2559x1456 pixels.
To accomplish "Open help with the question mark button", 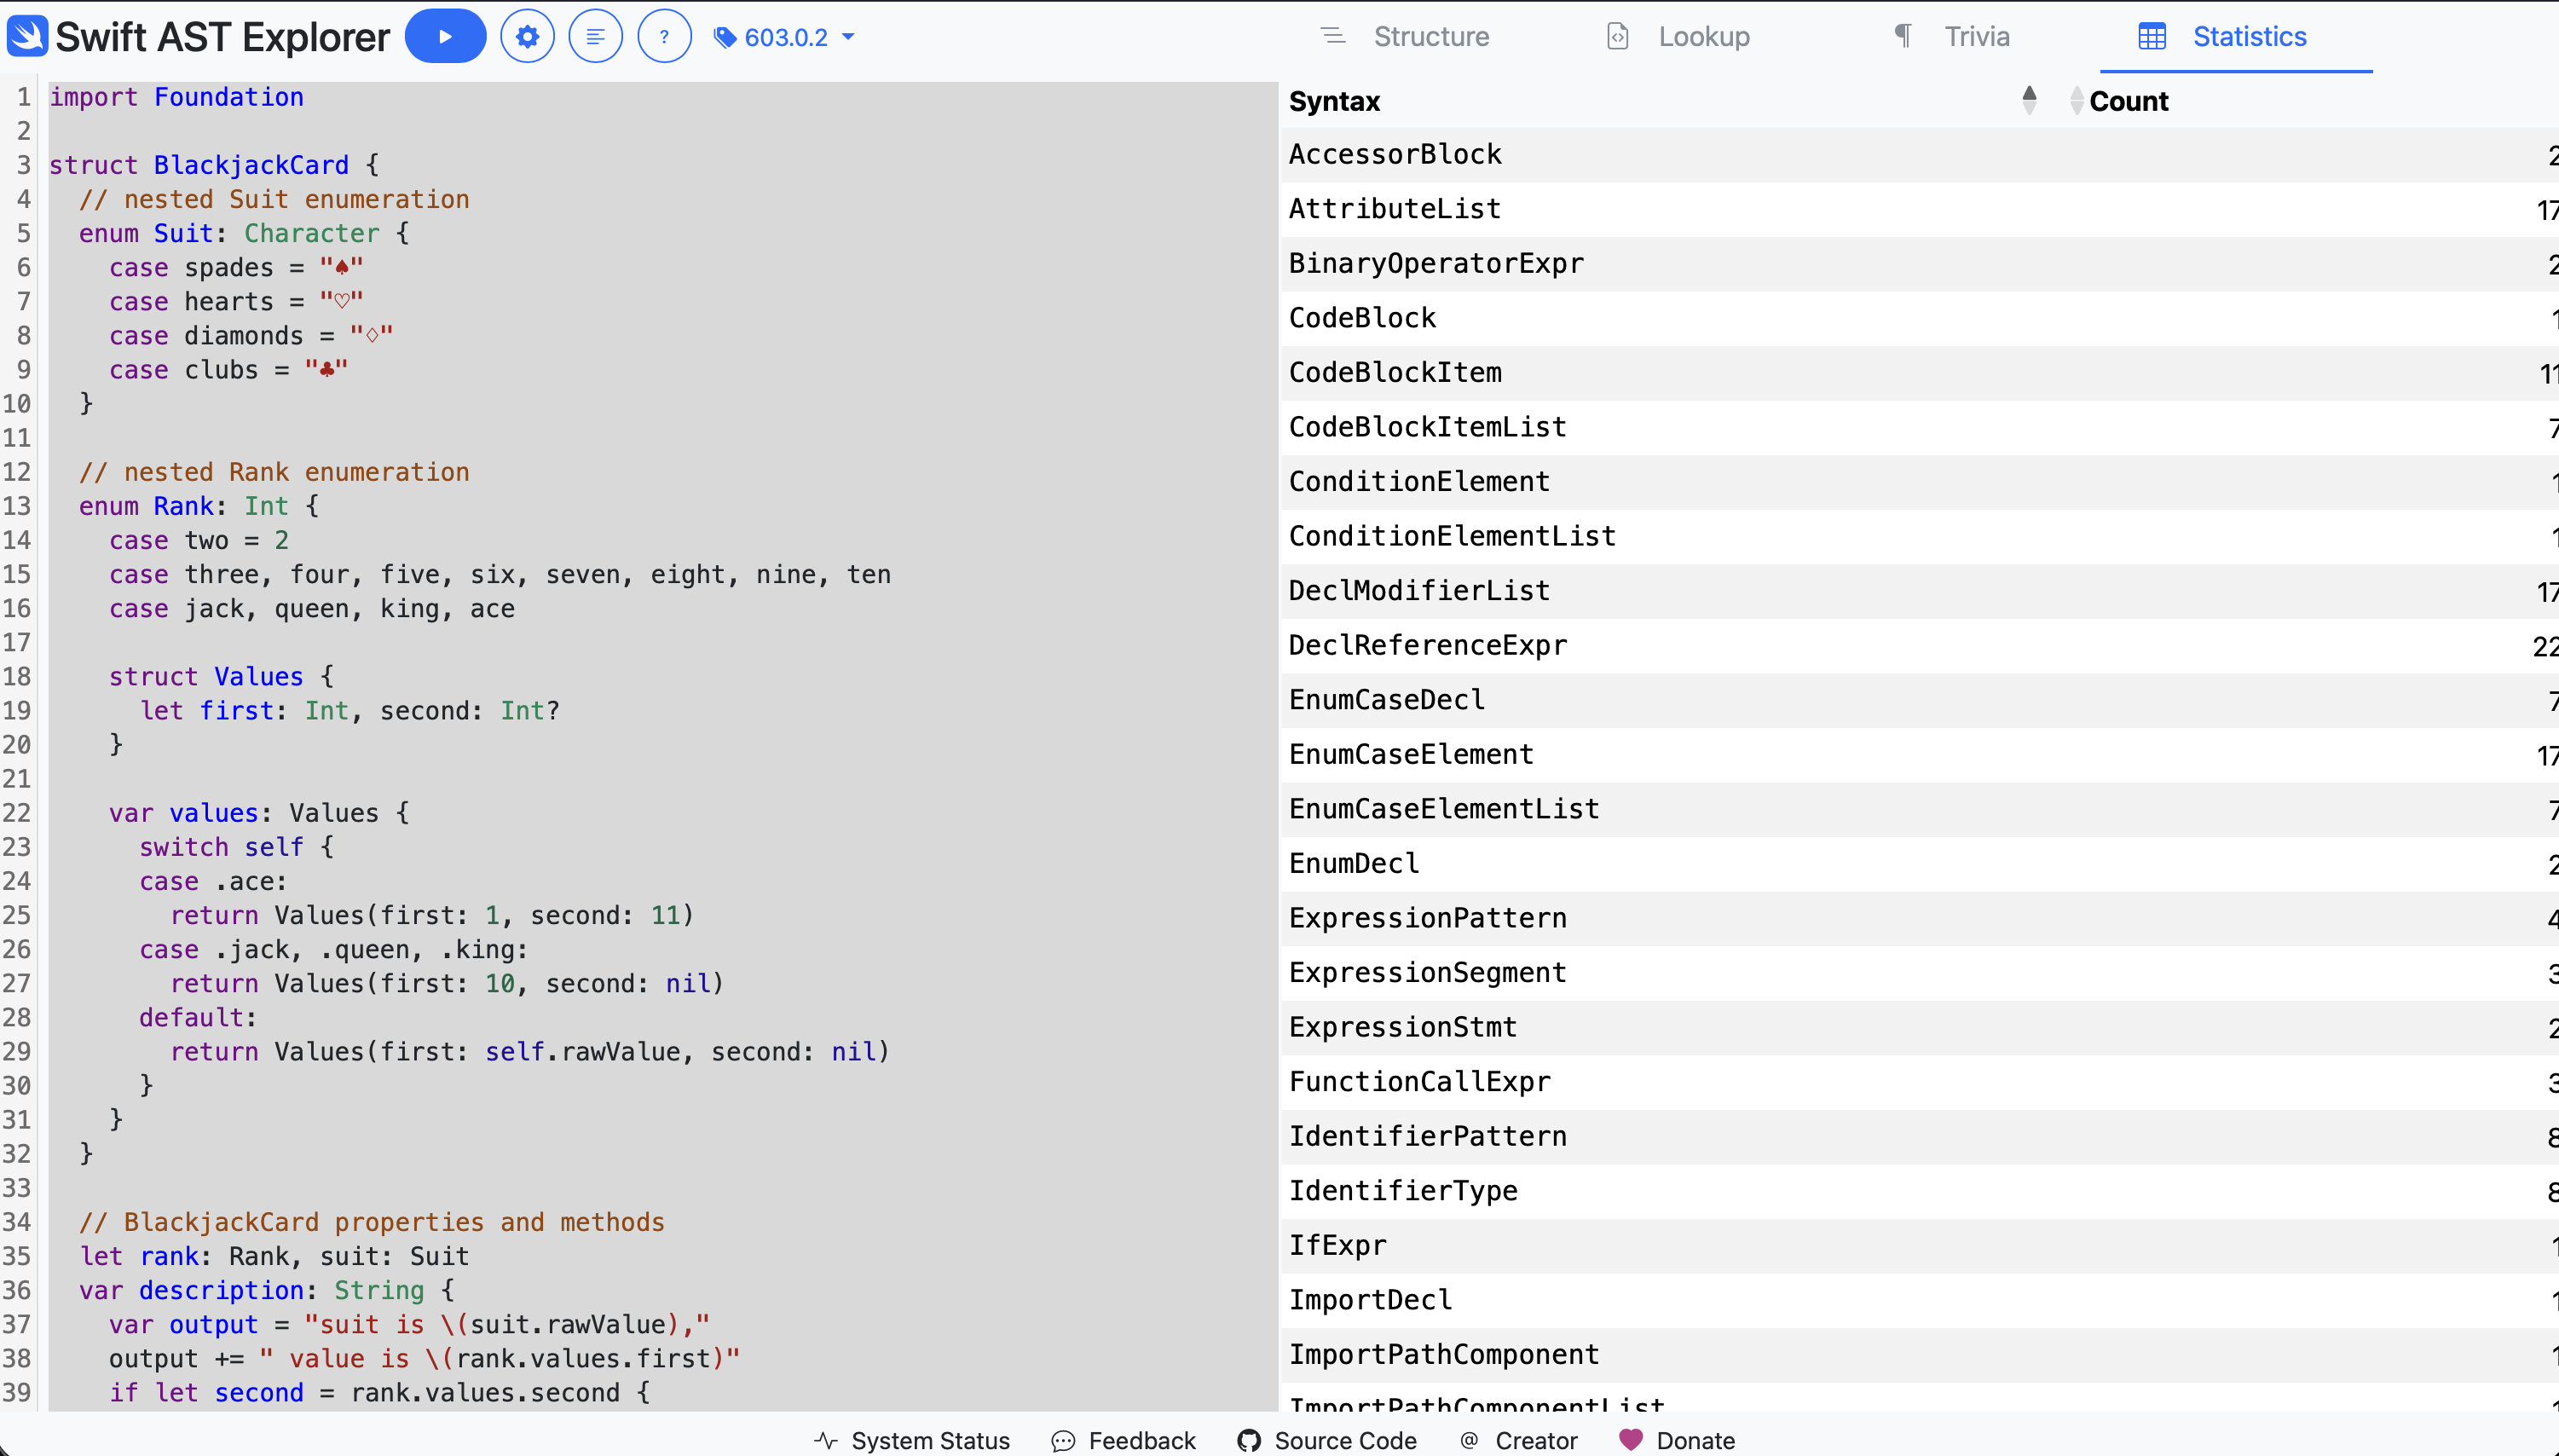I will 664,36.
